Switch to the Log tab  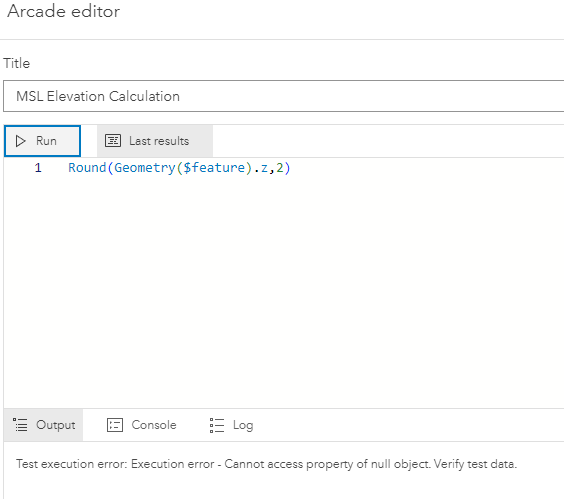(232, 425)
